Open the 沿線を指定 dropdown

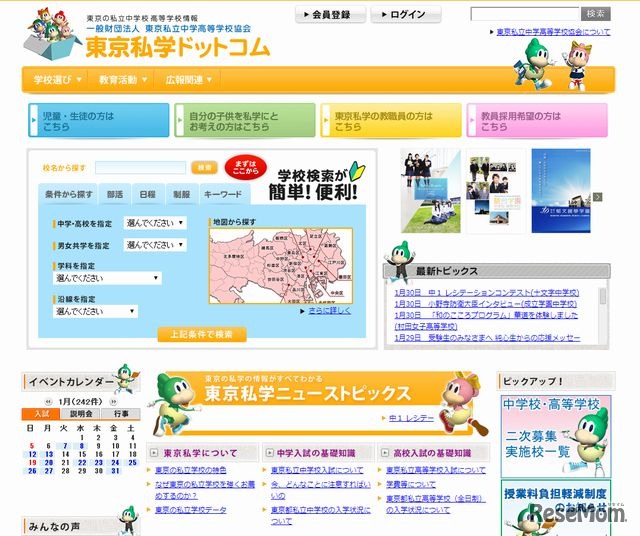[x=95, y=311]
